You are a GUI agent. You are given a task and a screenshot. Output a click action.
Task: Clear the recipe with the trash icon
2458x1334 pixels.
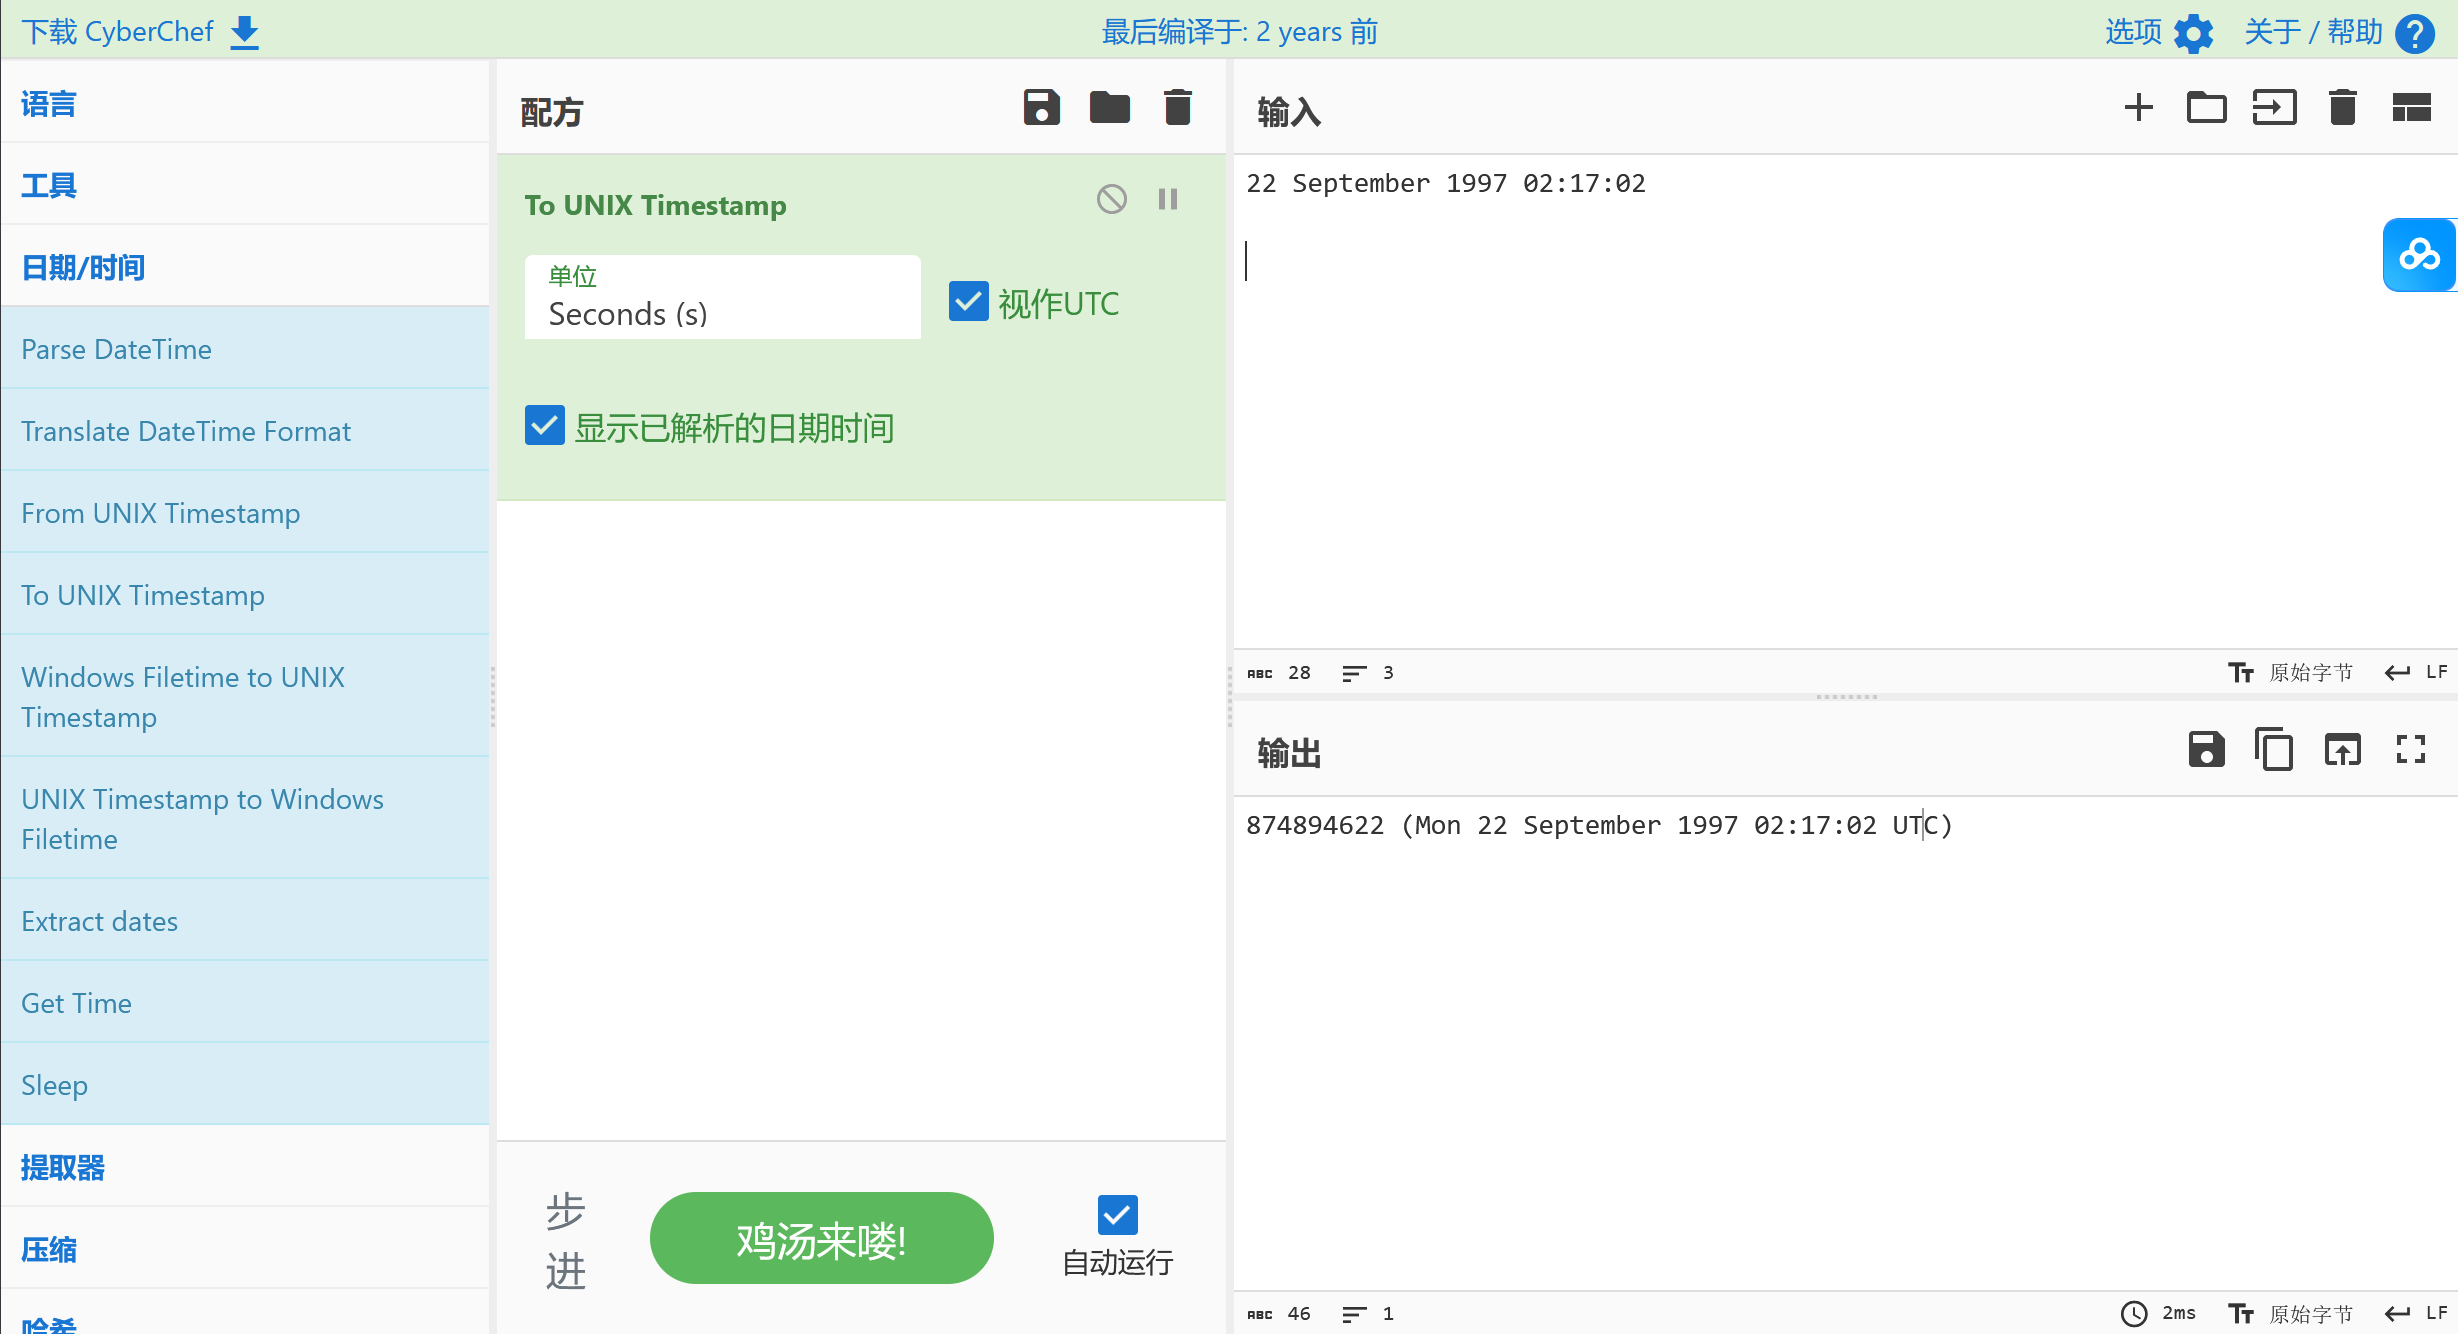pos(1178,108)
